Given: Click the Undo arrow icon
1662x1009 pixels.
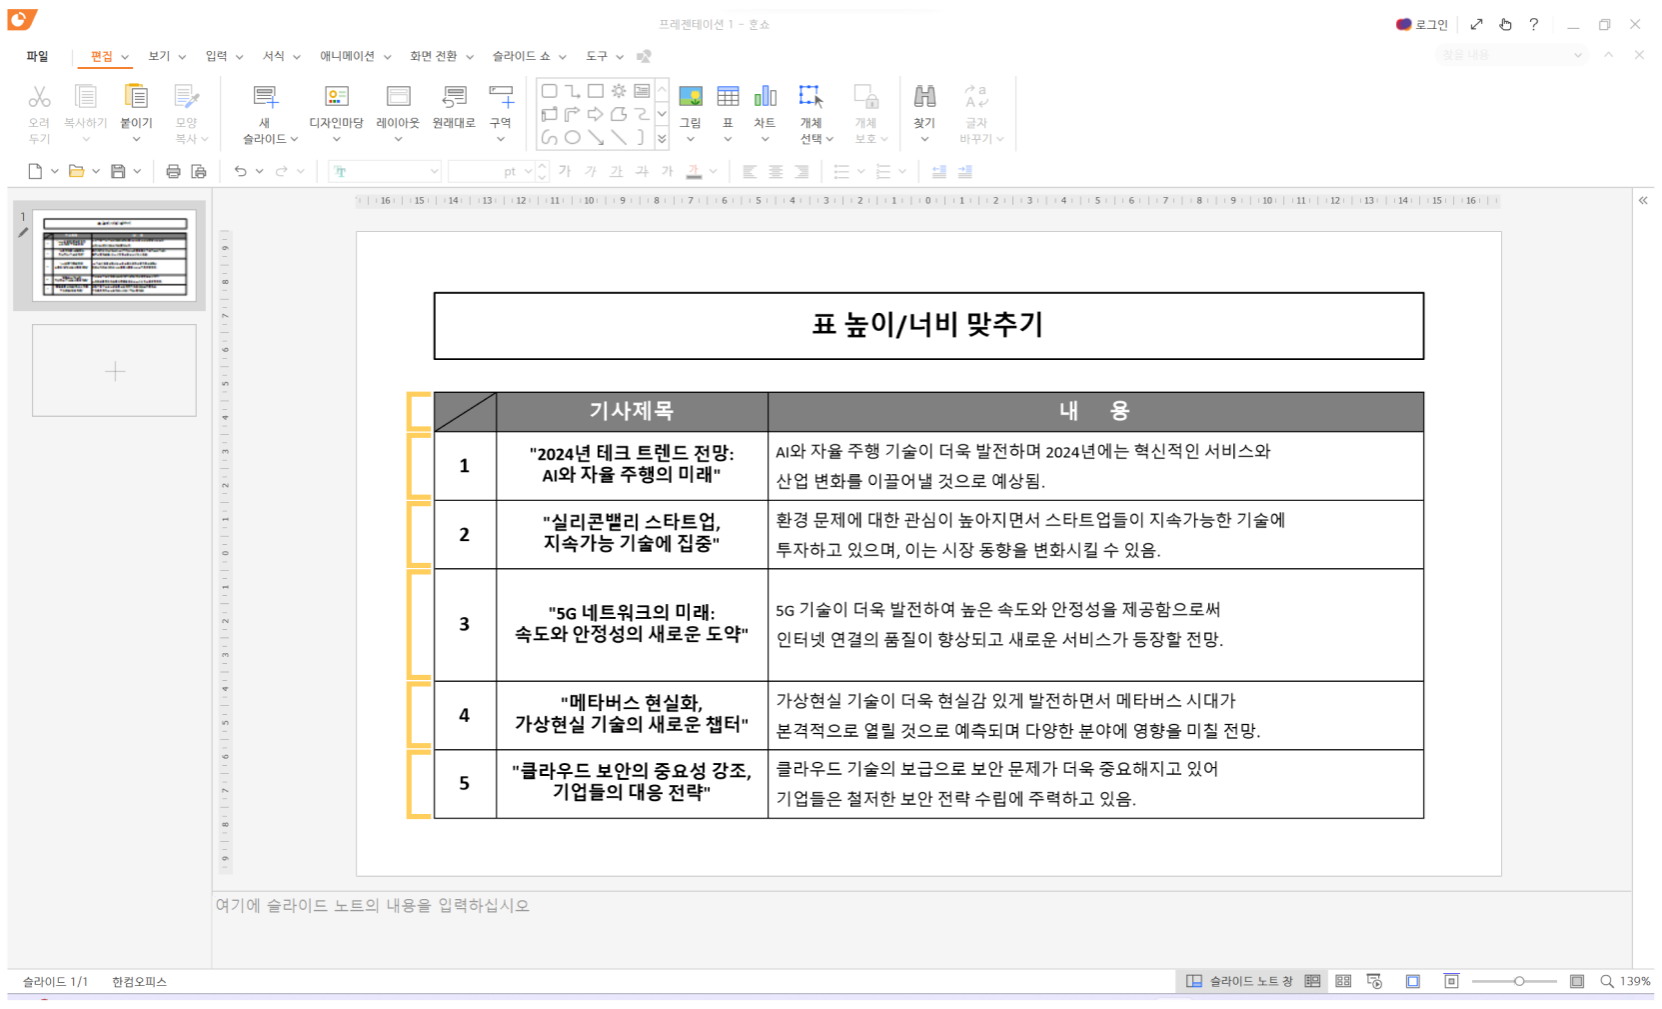Looking at the screenshot, I should tap(240, 171).
